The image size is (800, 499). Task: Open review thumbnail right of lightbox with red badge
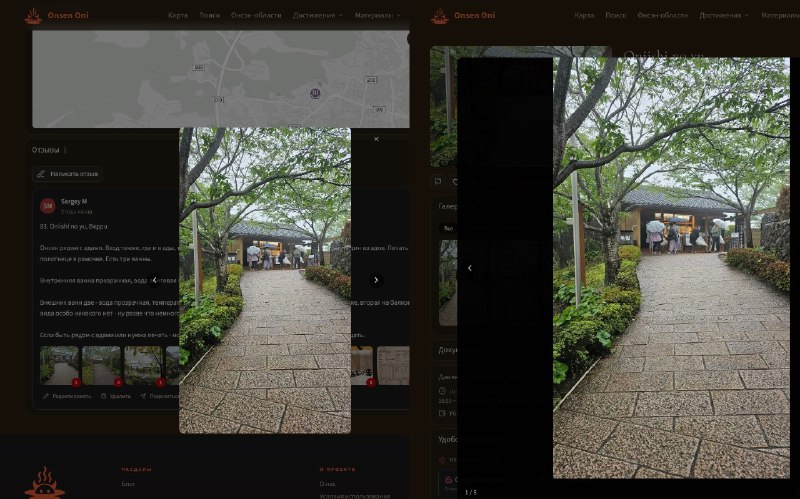click(362, 365)
